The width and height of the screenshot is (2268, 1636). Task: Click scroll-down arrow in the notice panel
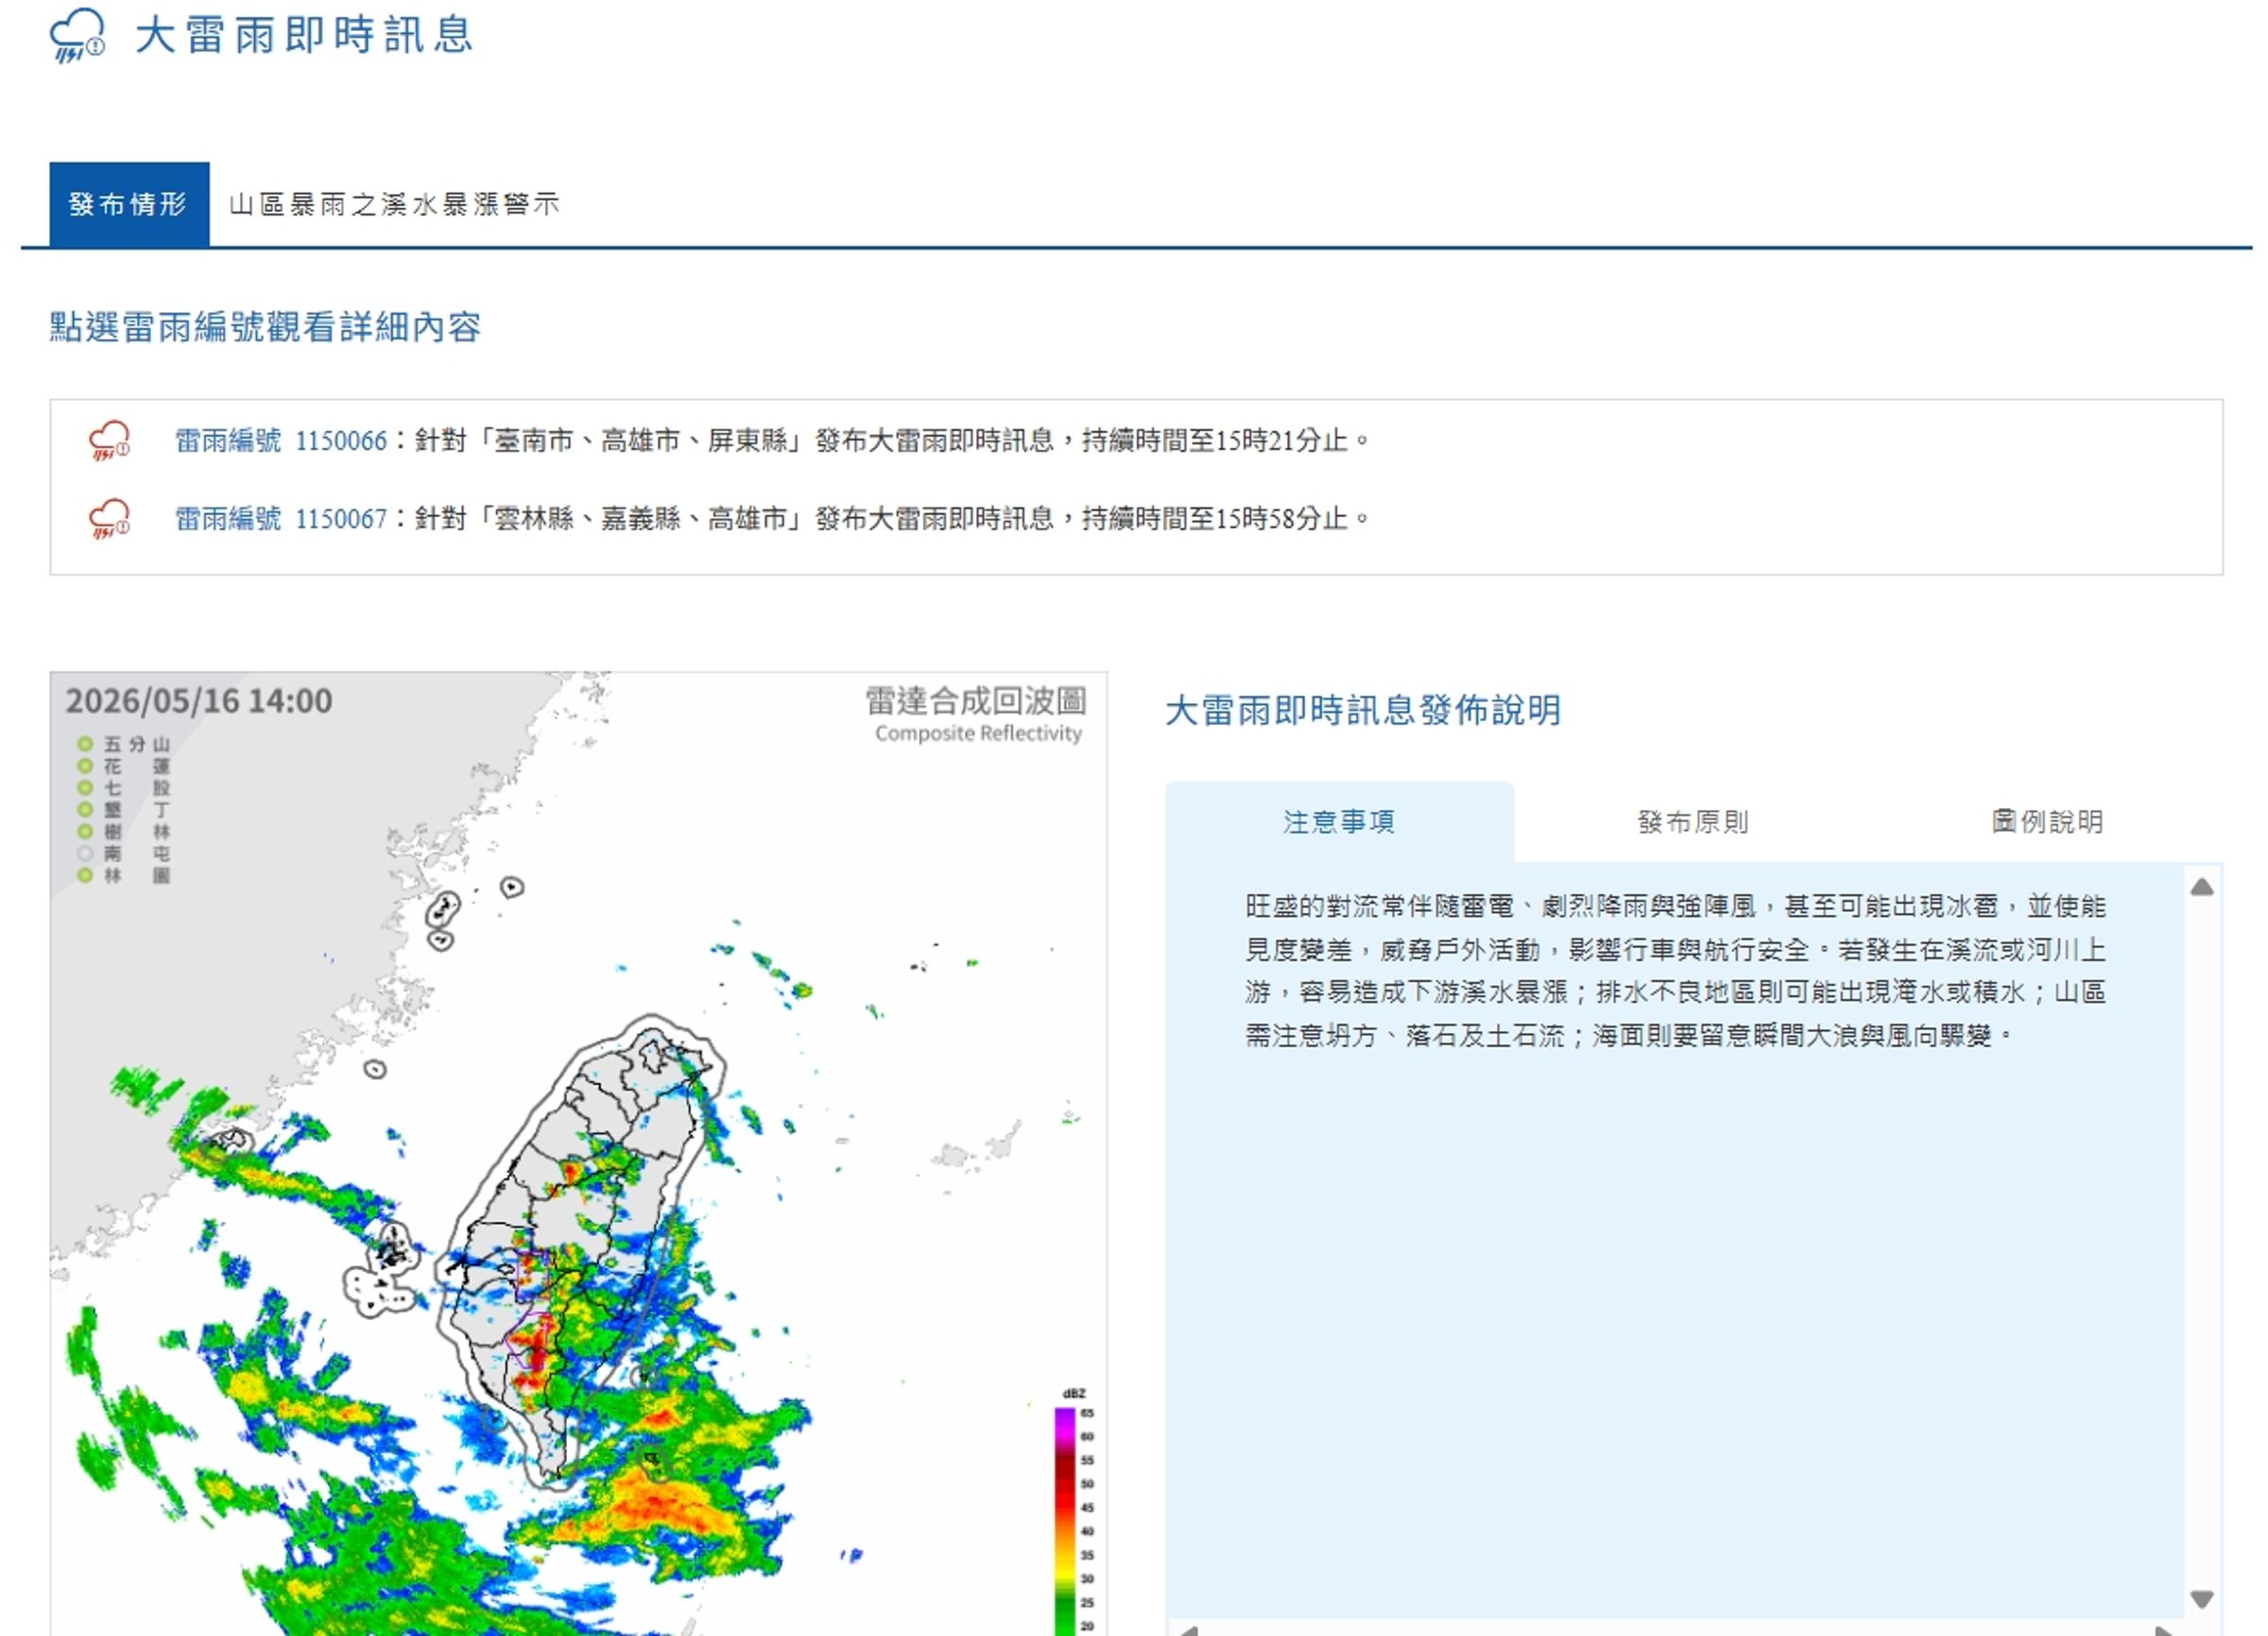pyautogui.click(x=2201, y=1599)
